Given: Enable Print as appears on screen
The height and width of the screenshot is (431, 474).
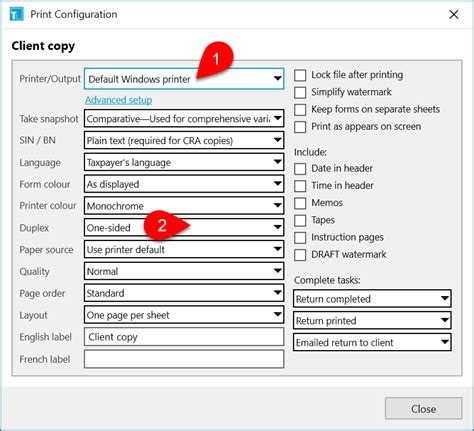Looking at the screenshot, I should (x=300, y=127).
